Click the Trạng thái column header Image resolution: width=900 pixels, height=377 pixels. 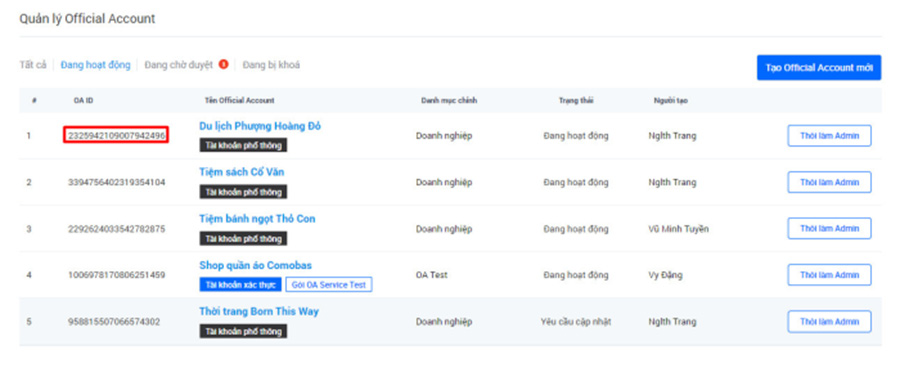[576, 100]
